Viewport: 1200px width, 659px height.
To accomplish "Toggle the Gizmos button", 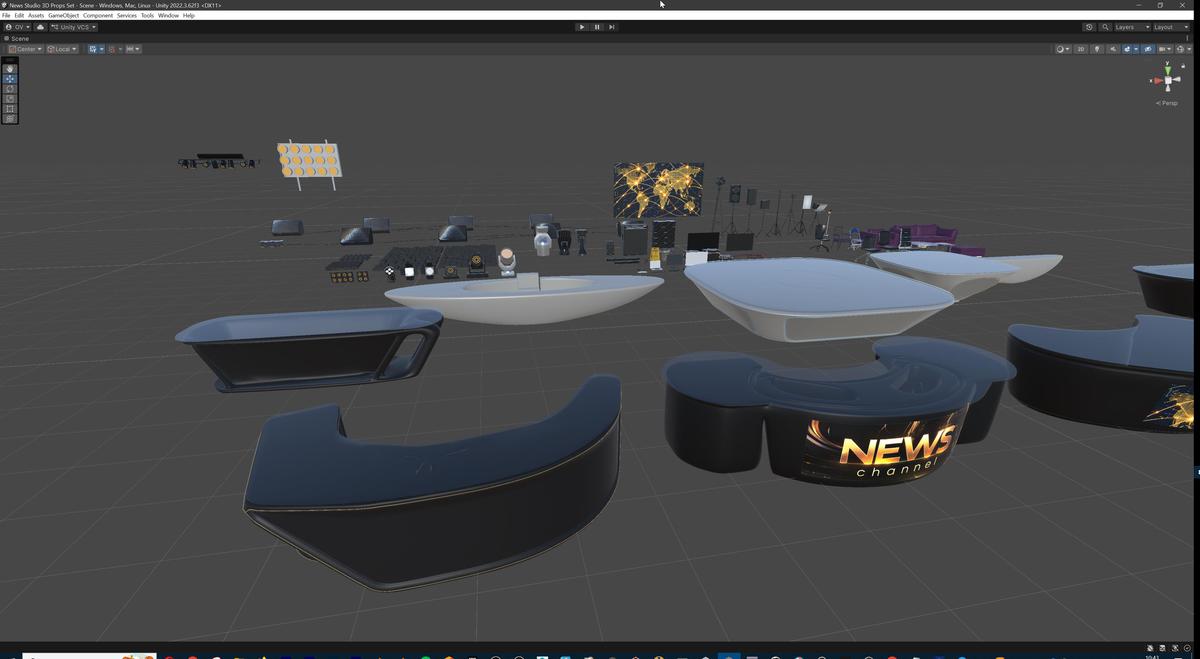I will click(1180, 49).
